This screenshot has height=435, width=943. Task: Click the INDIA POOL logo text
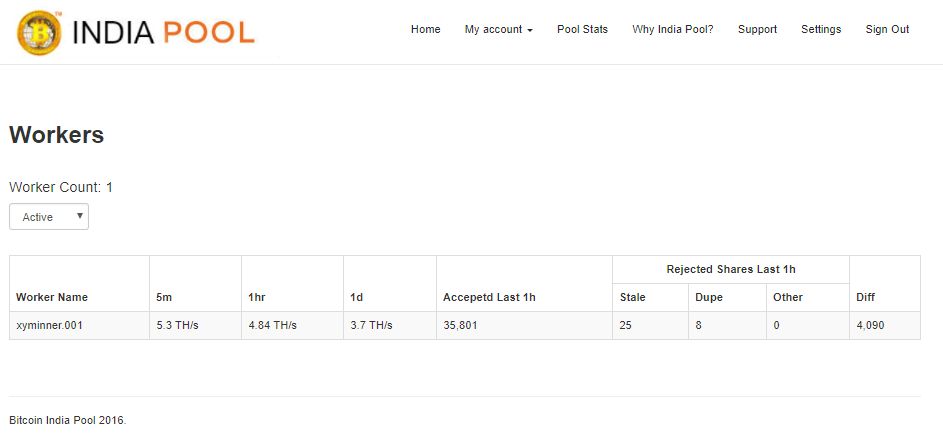(163, 32)
